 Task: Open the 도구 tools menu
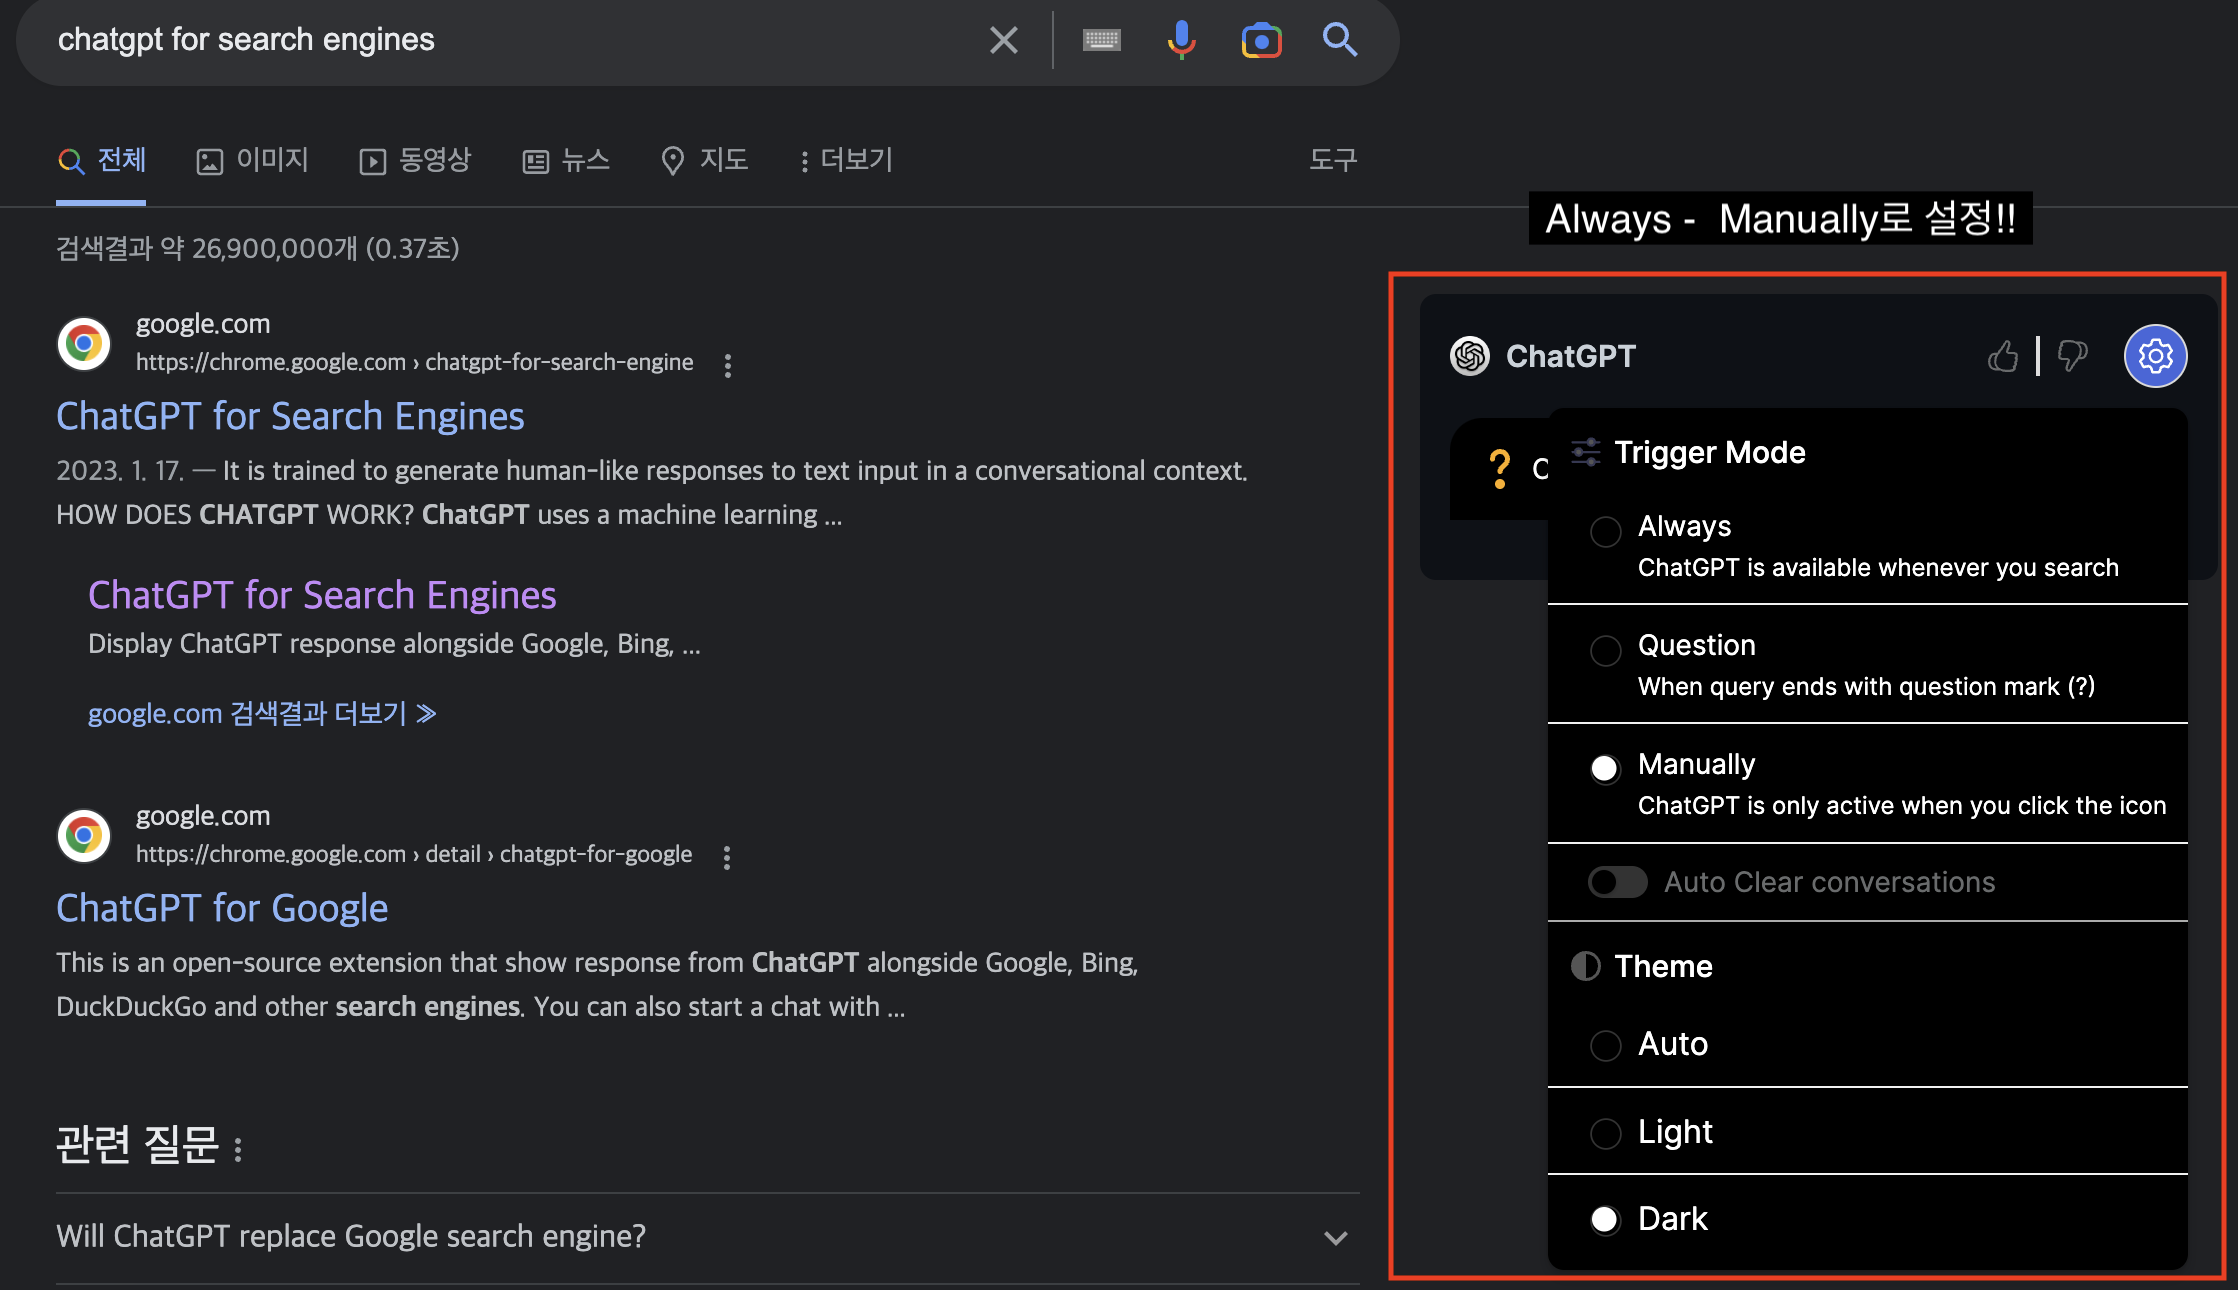1333,160
